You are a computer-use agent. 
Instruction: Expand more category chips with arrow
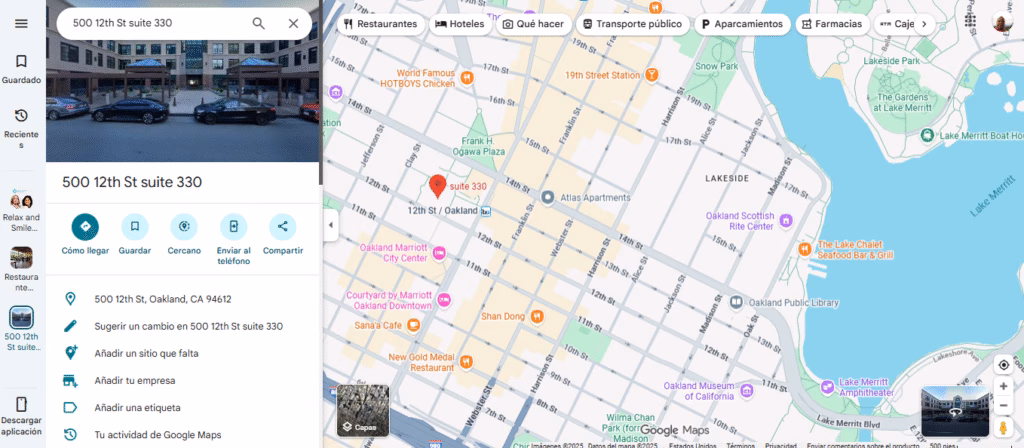(923, 24)
